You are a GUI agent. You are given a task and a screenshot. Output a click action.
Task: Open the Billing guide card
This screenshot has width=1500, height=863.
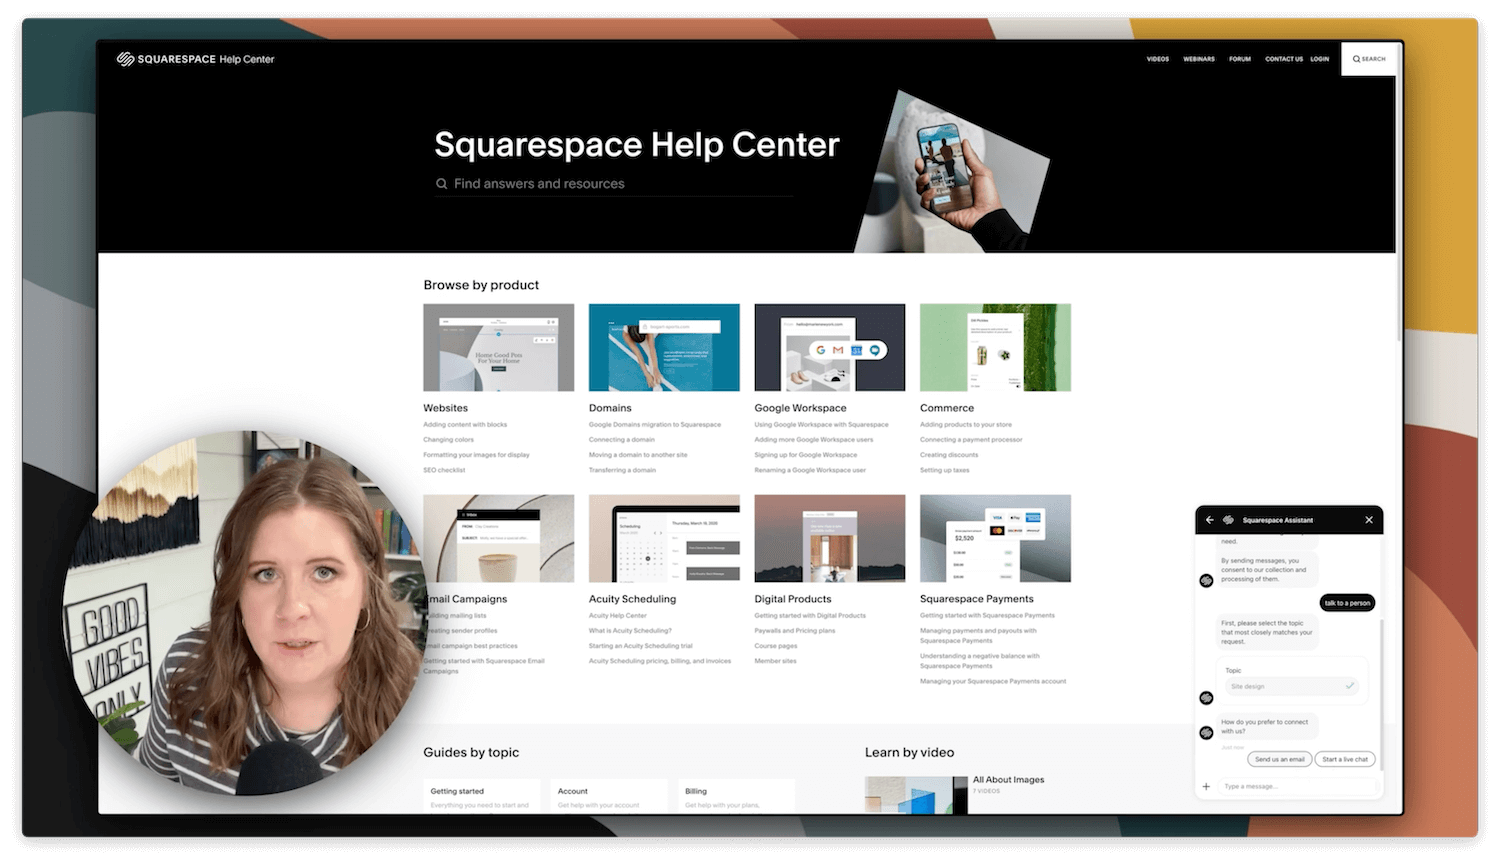pyautogui.click(x=736, y=796)
